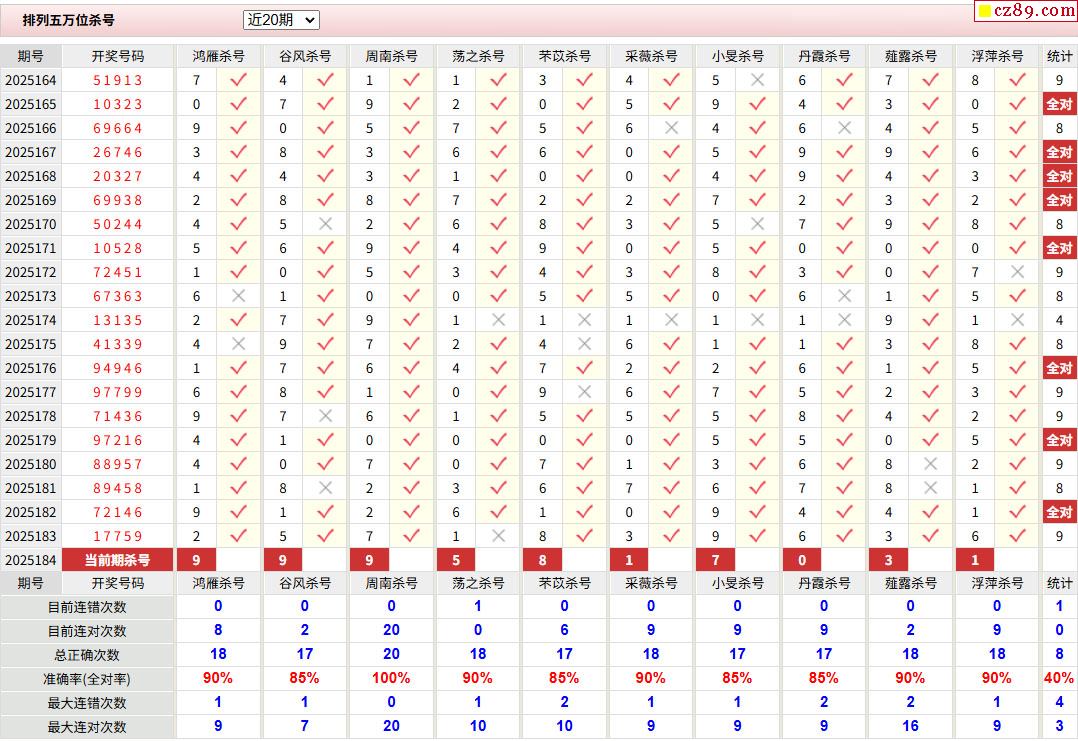Click the 全对 badge in row 2025182
The image size is (1078, 741).
1059,512
